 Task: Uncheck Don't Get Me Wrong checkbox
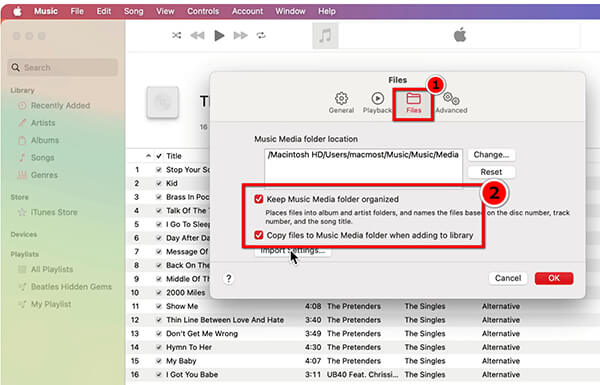[x=159, y=334]
